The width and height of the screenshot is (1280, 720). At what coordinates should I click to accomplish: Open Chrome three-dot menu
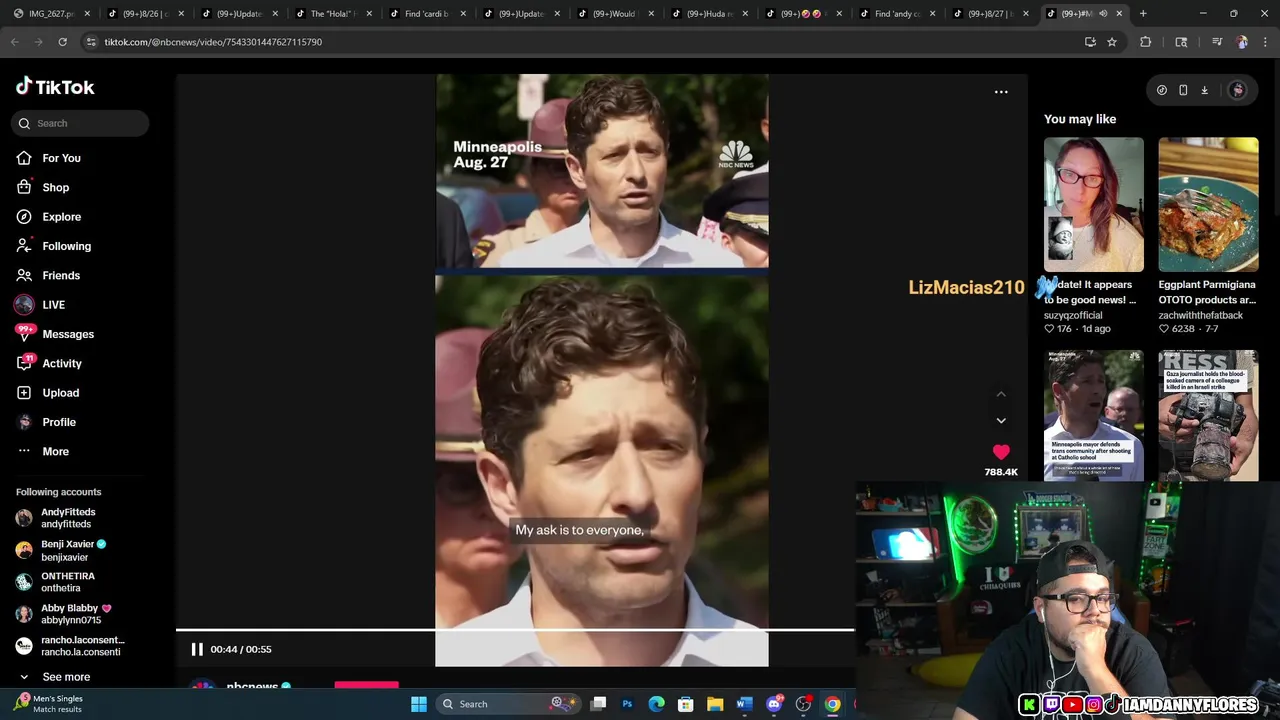click(1266, 42)
